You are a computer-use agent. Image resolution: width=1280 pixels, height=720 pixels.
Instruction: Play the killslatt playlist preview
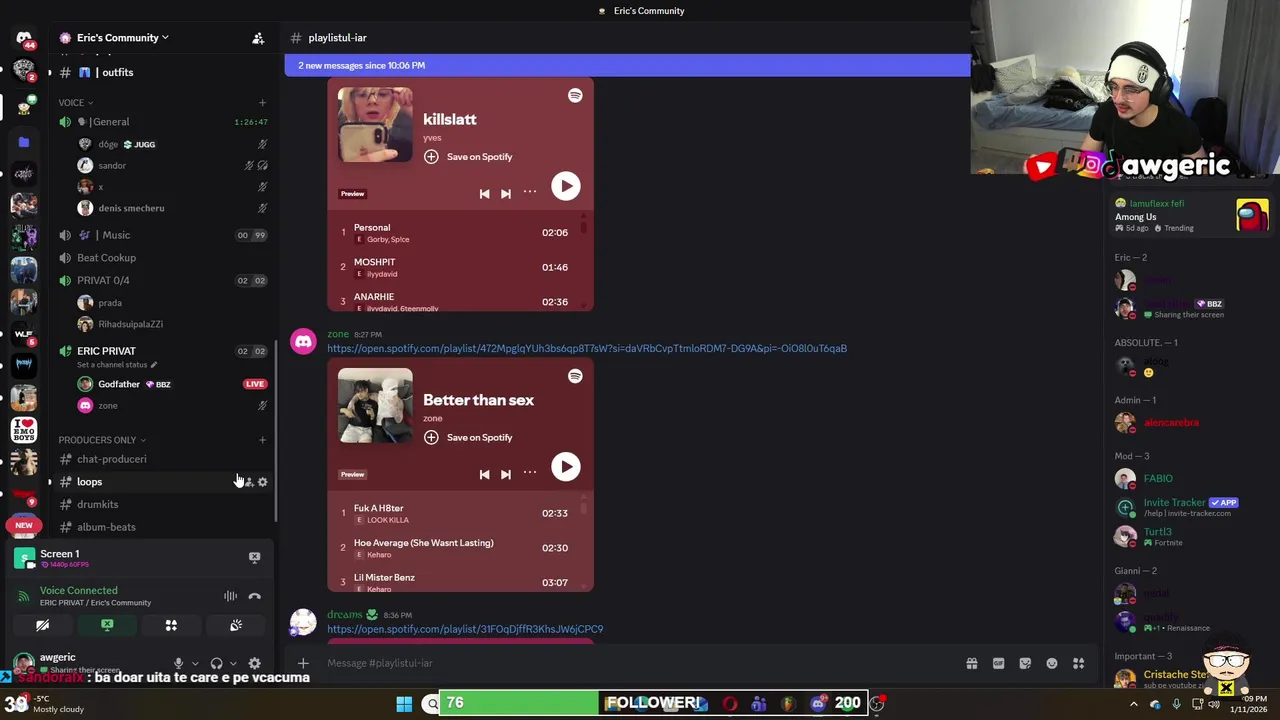[x=565, y=187]
